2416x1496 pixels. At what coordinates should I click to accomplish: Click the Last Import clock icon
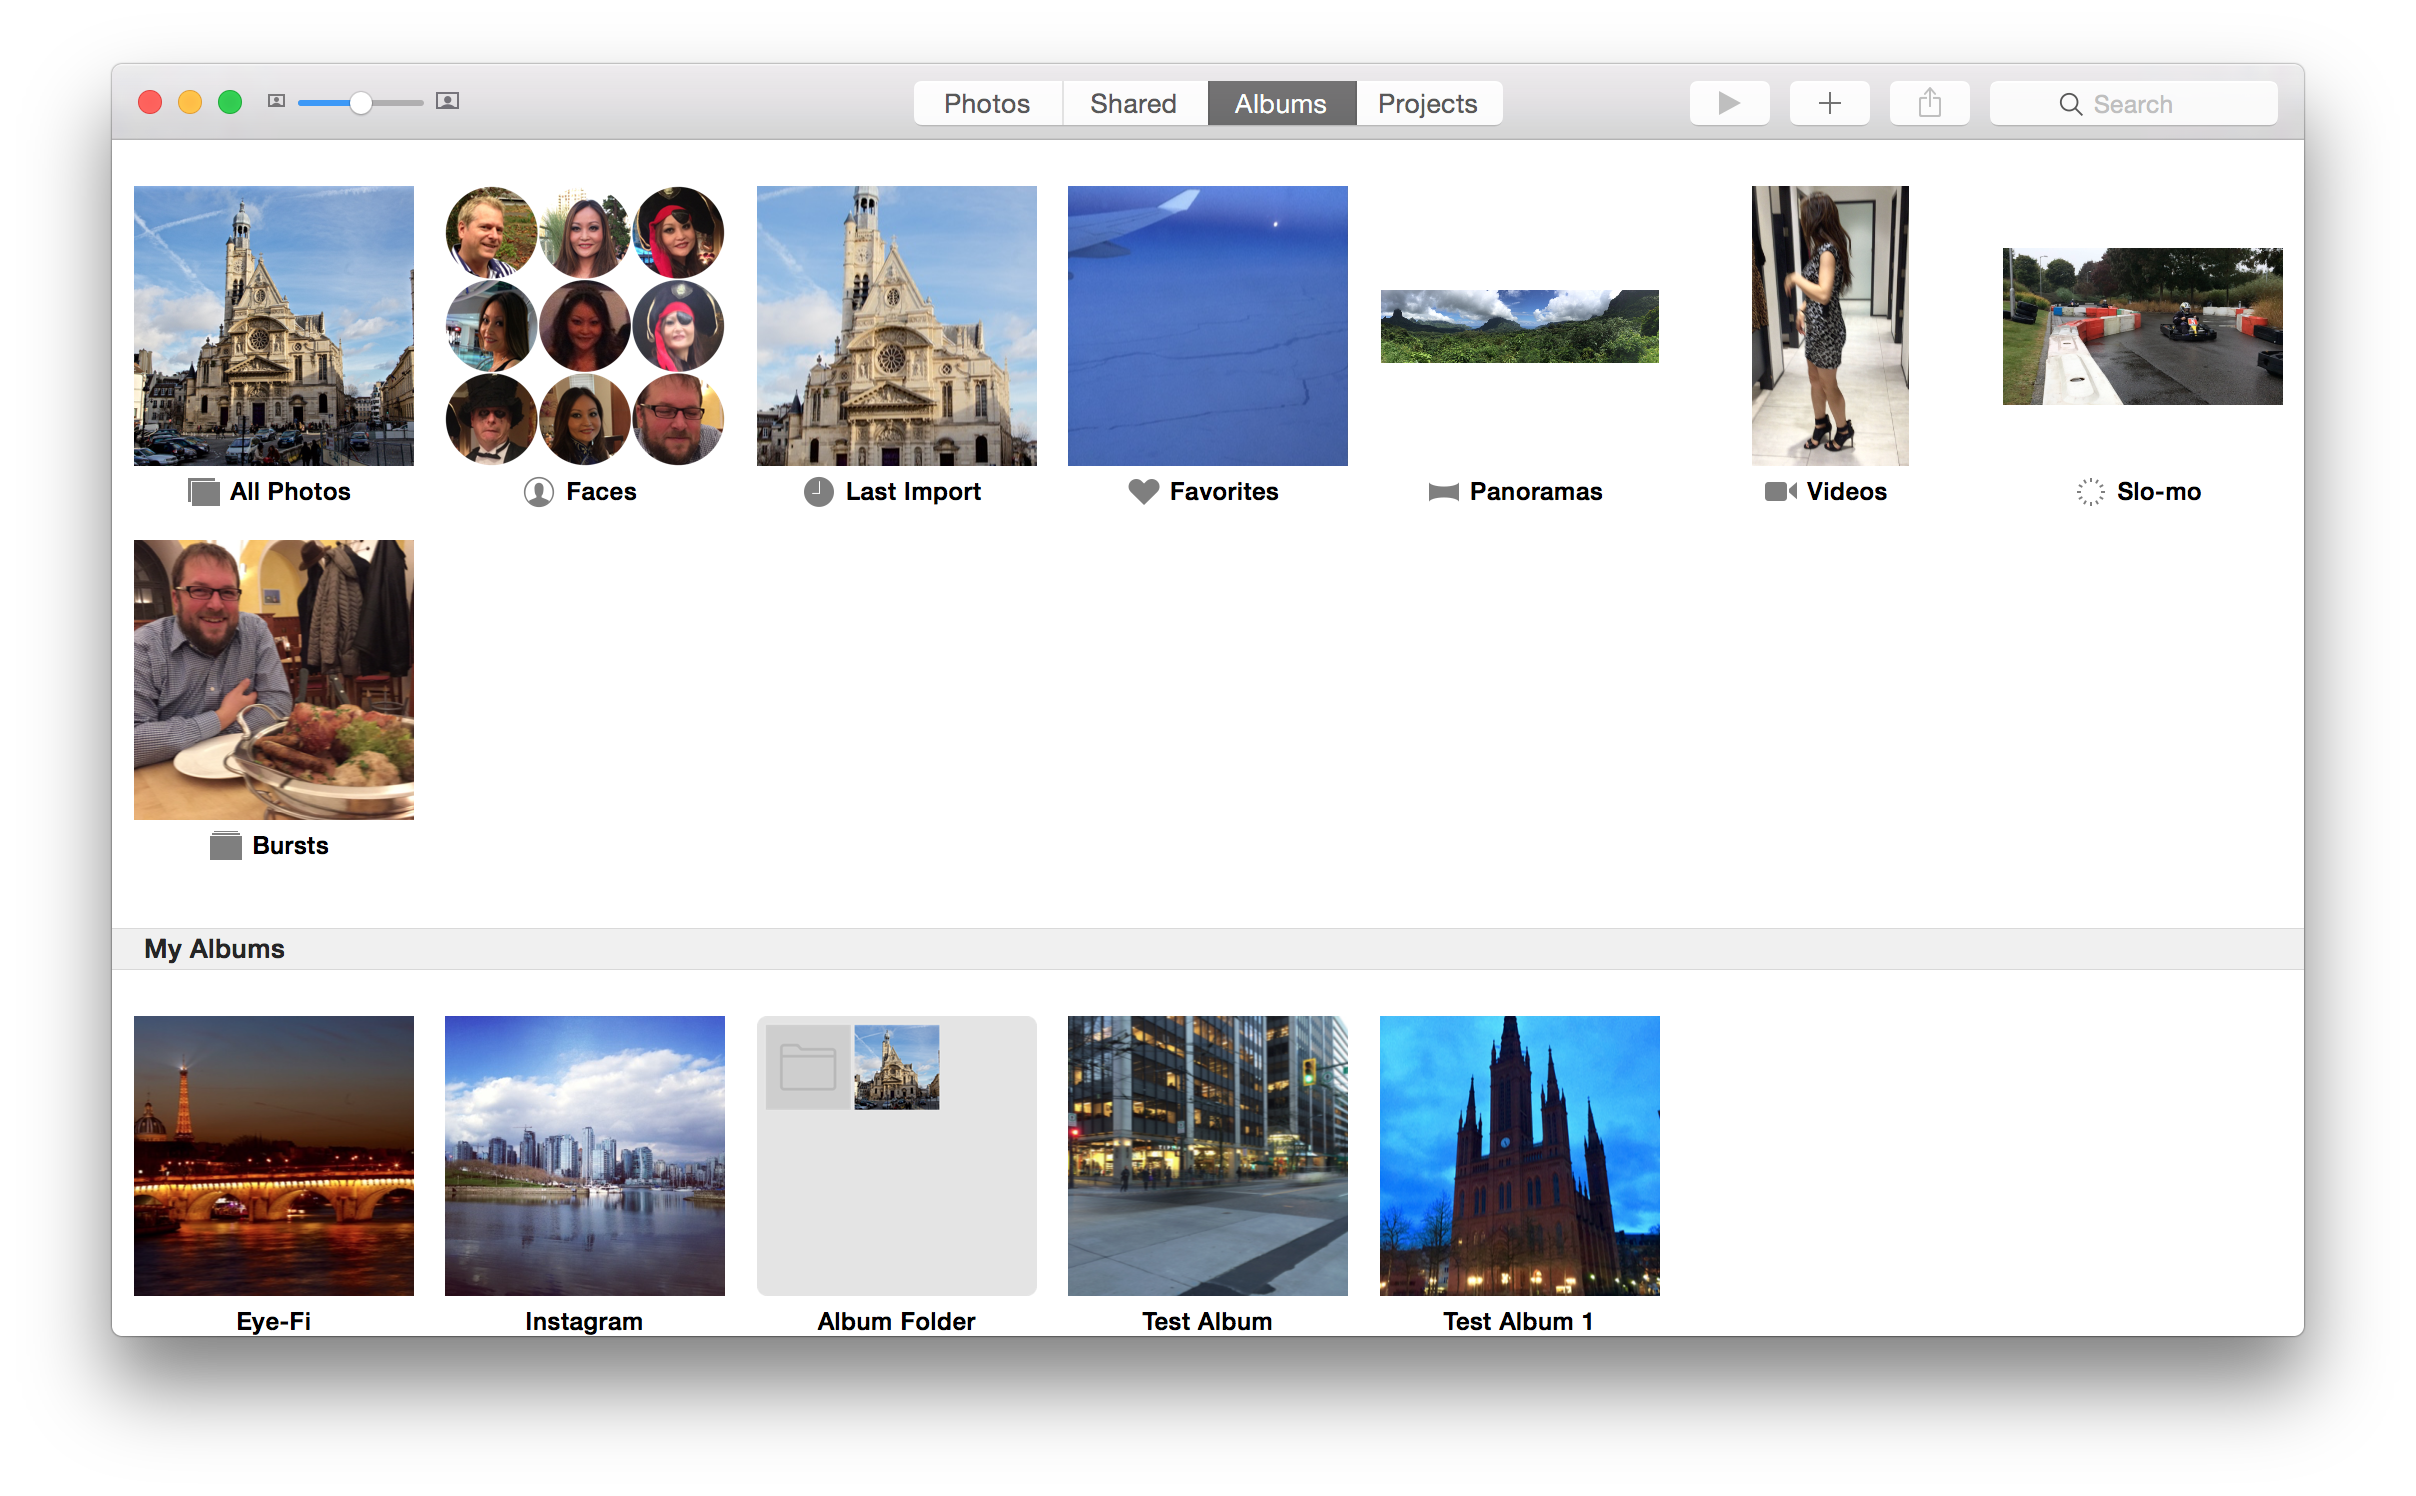(819, 492)
